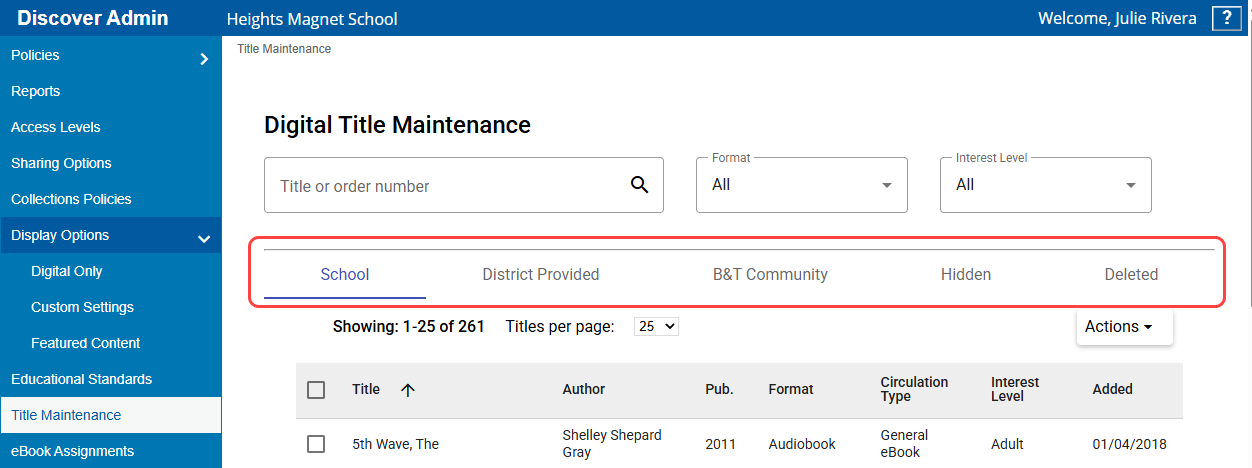
Task: Change Titles per page dropdown
Action: pos(656,326)
